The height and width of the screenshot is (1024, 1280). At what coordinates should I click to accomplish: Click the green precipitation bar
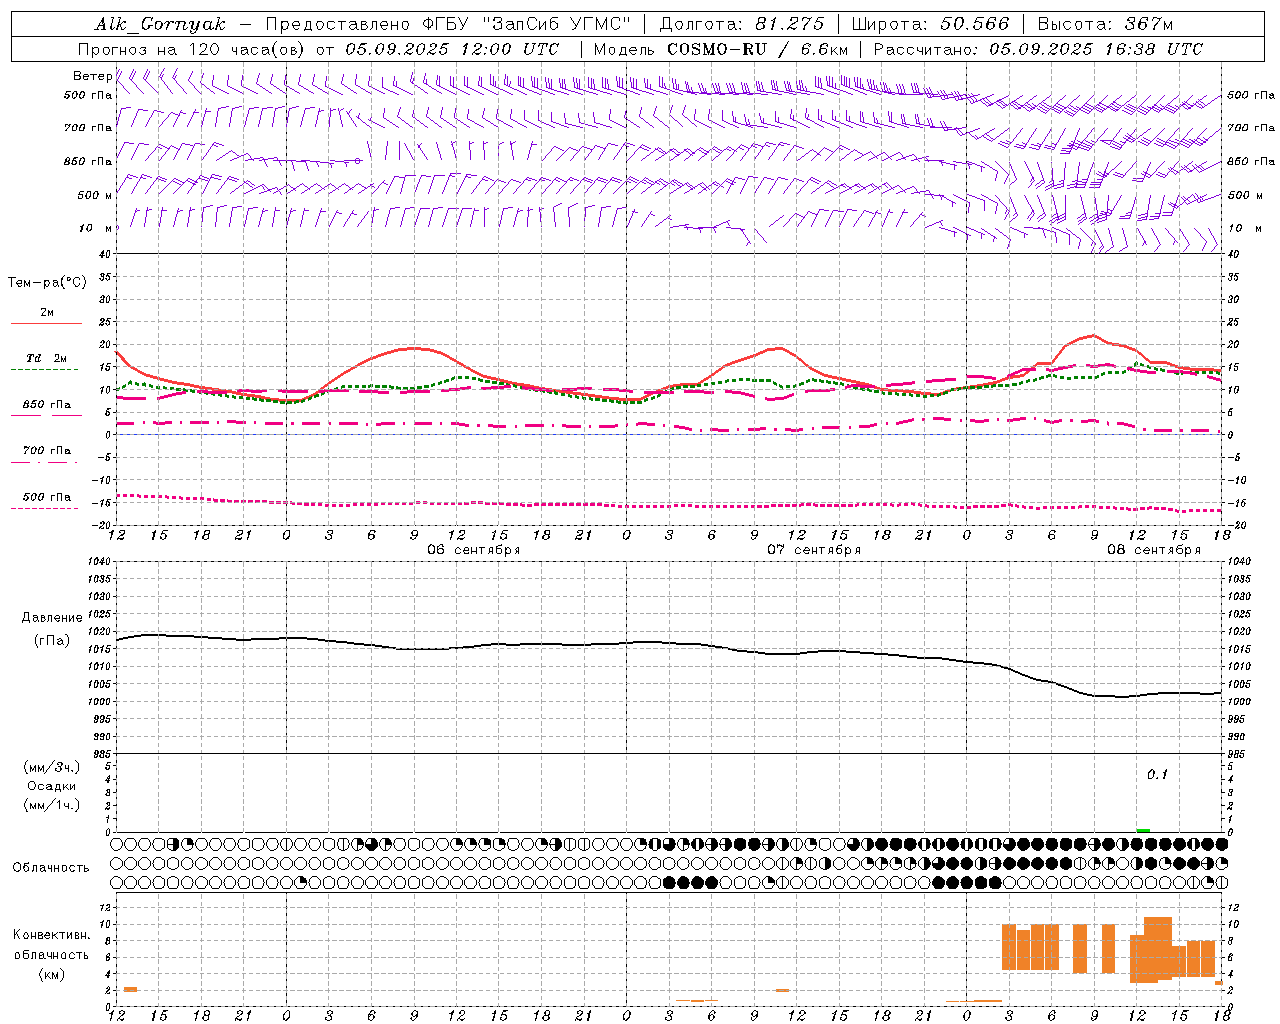[1143, 830]
